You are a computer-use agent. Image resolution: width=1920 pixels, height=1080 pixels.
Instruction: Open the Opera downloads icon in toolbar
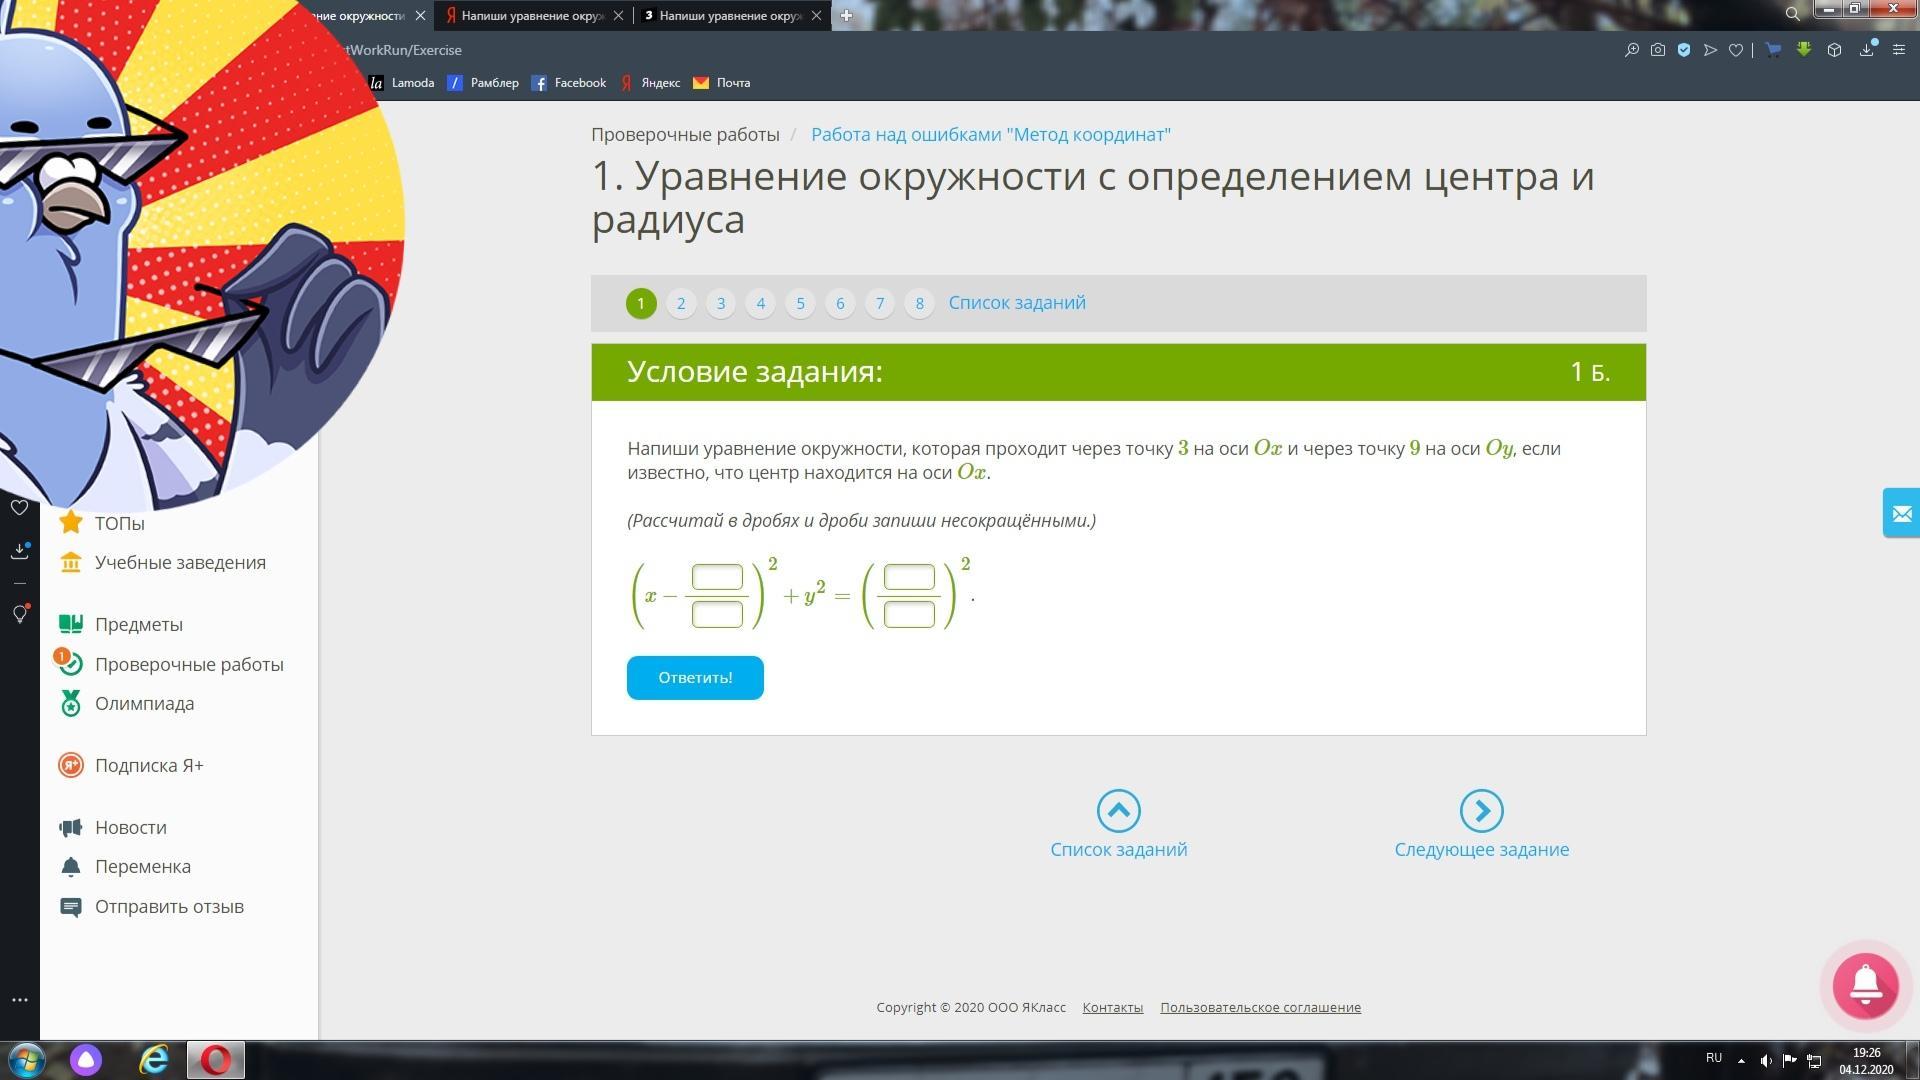[1866, 50]
